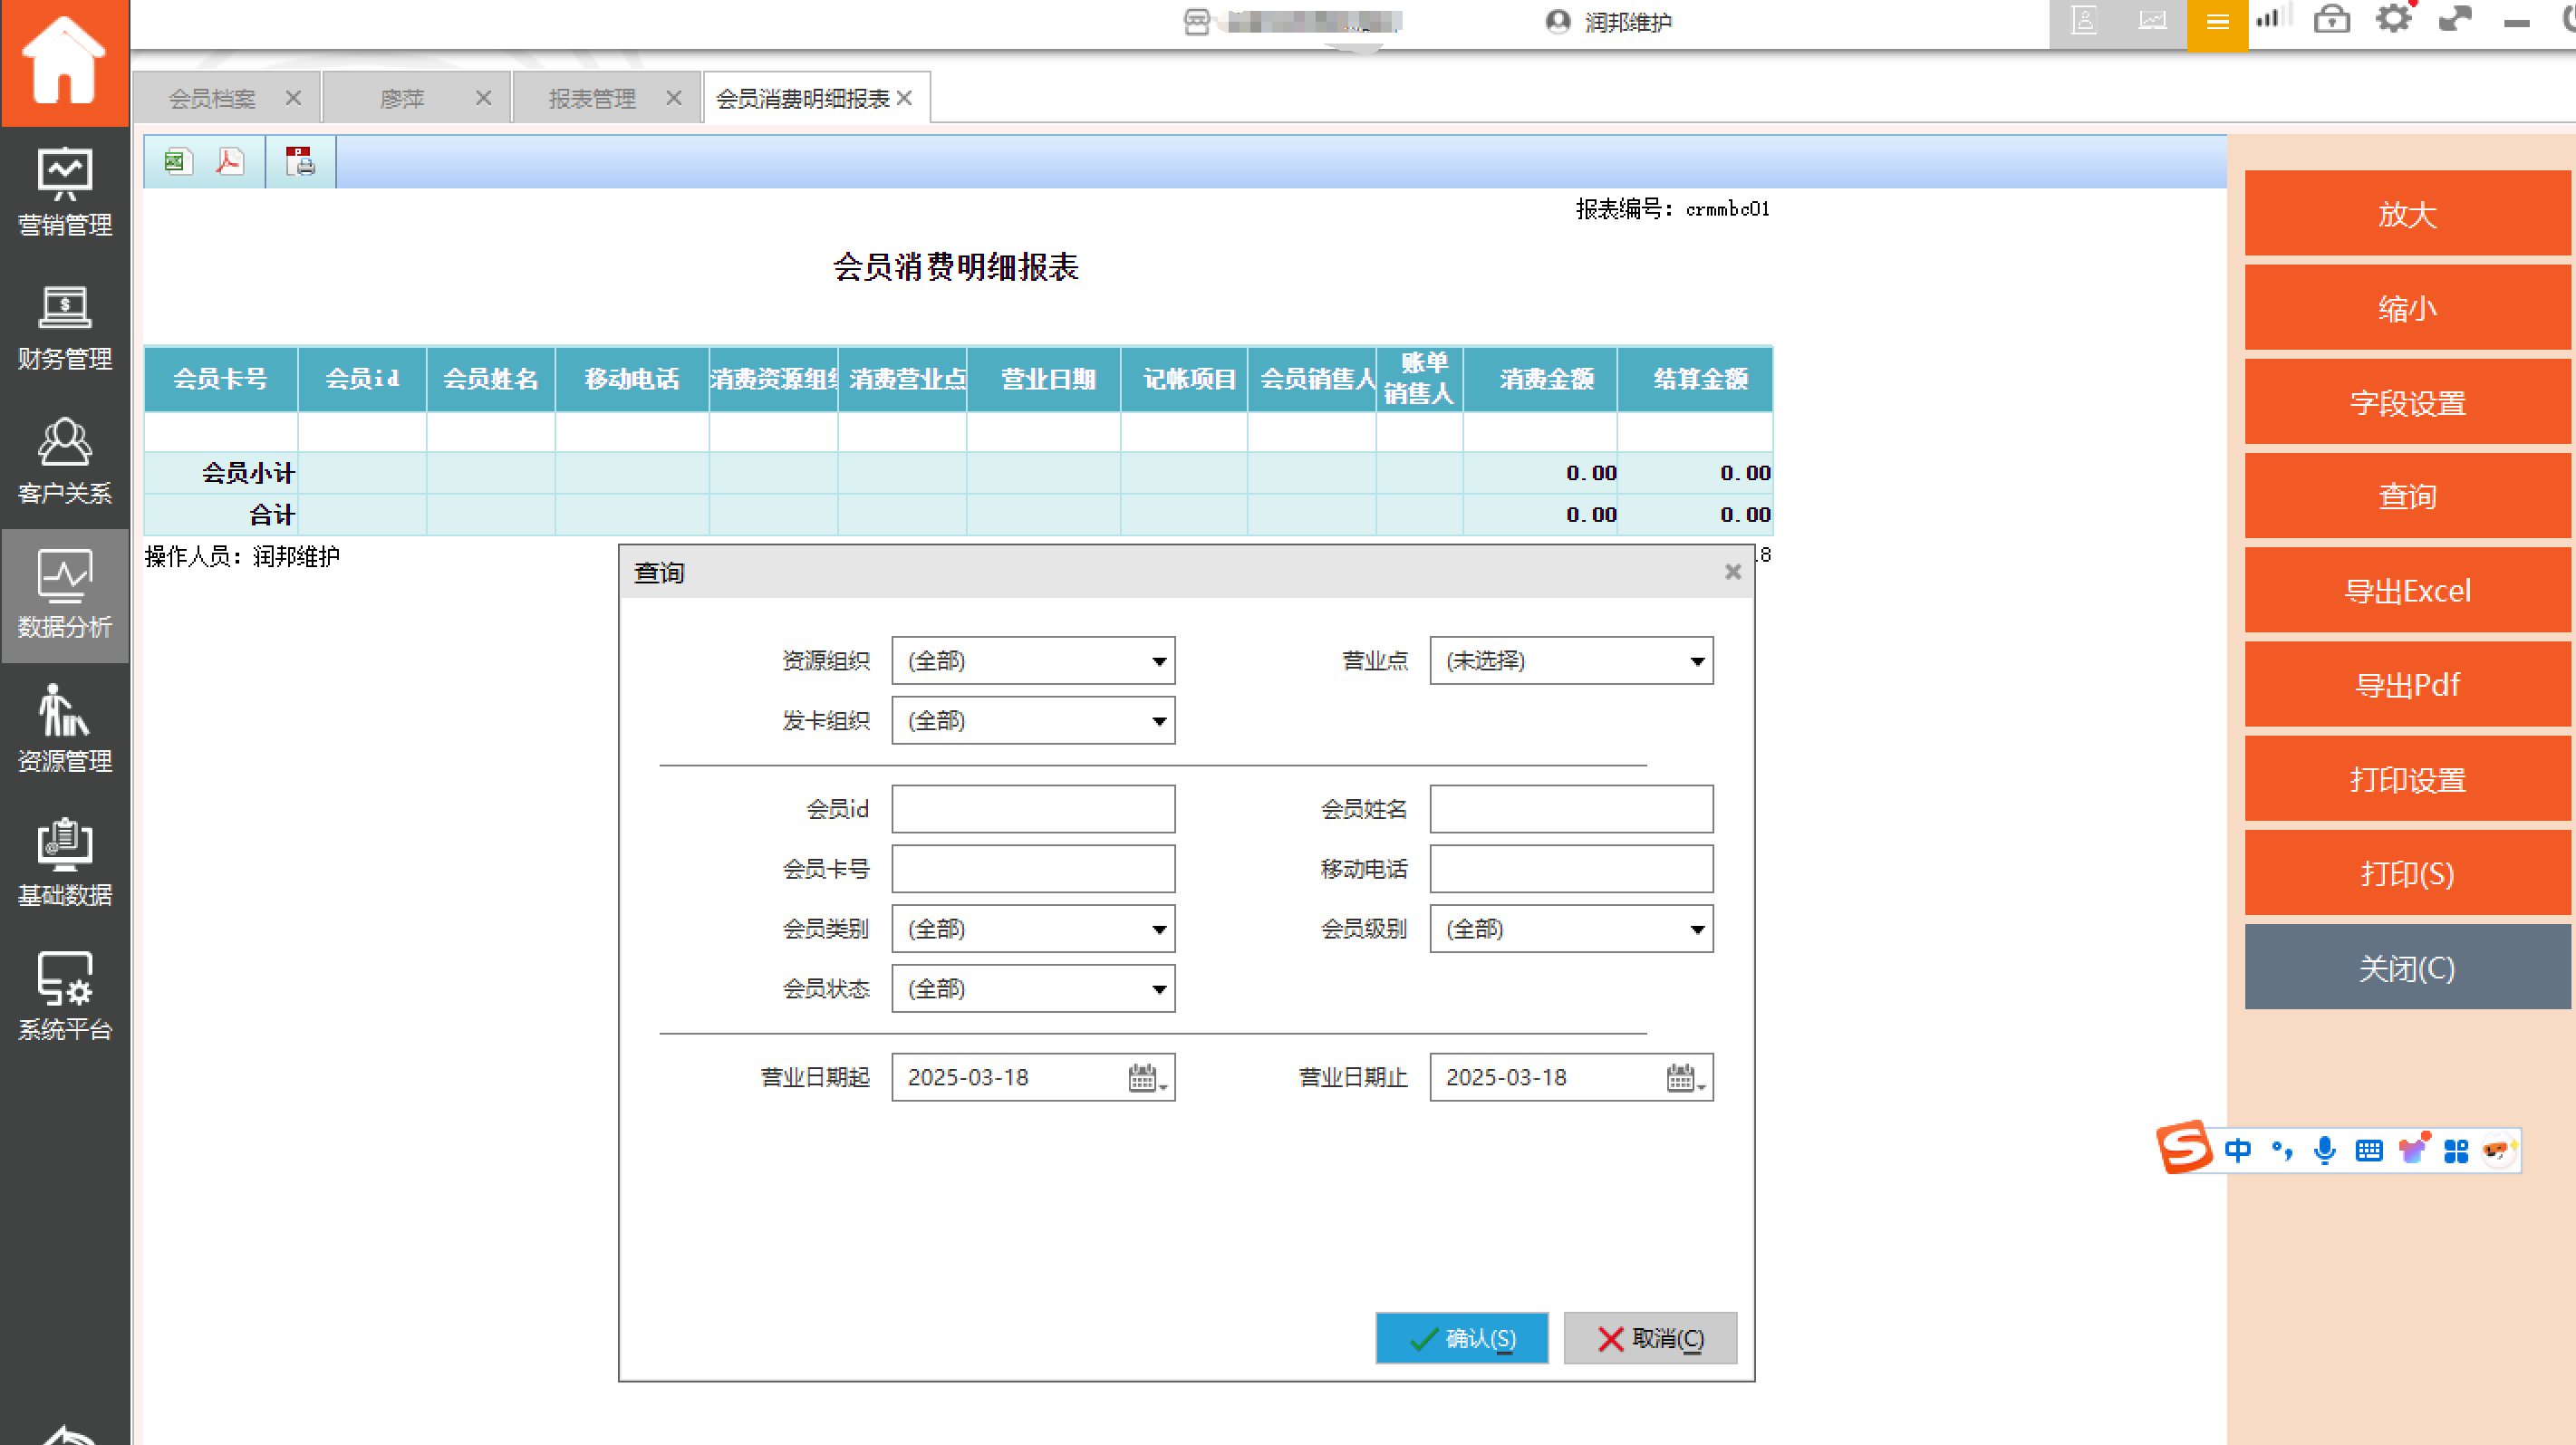Screen dimensions: 2576x1445
Task: Open 财务管理 in the sidebar
Action: pos(64,327)
